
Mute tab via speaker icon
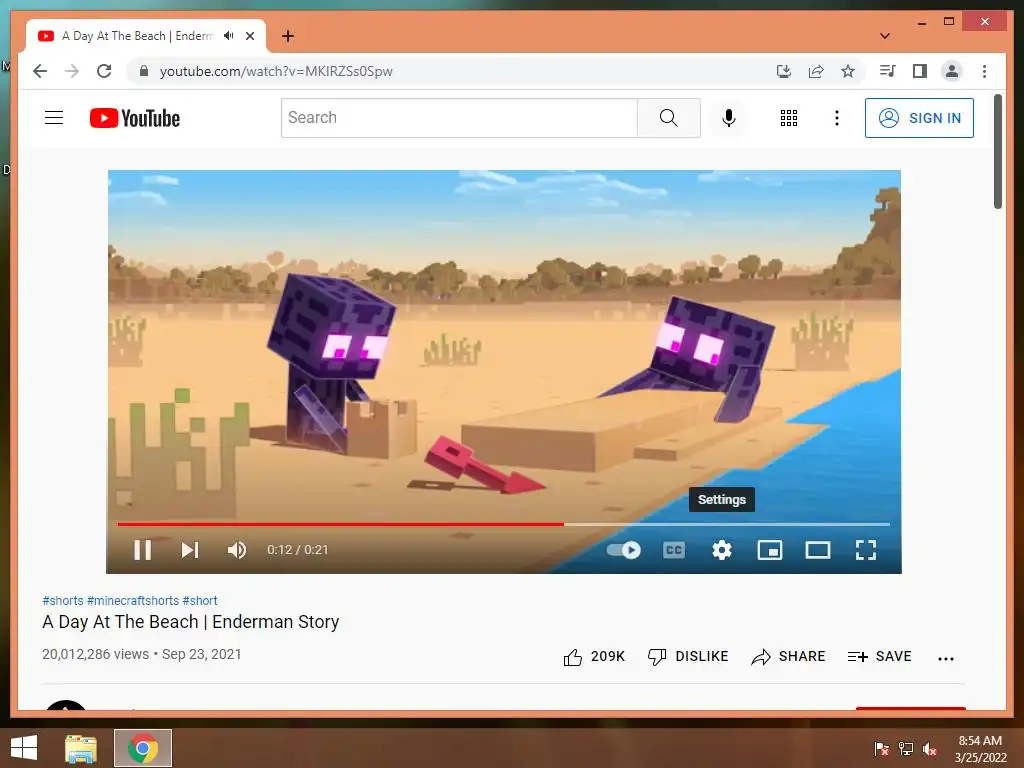tap(228, 36)
